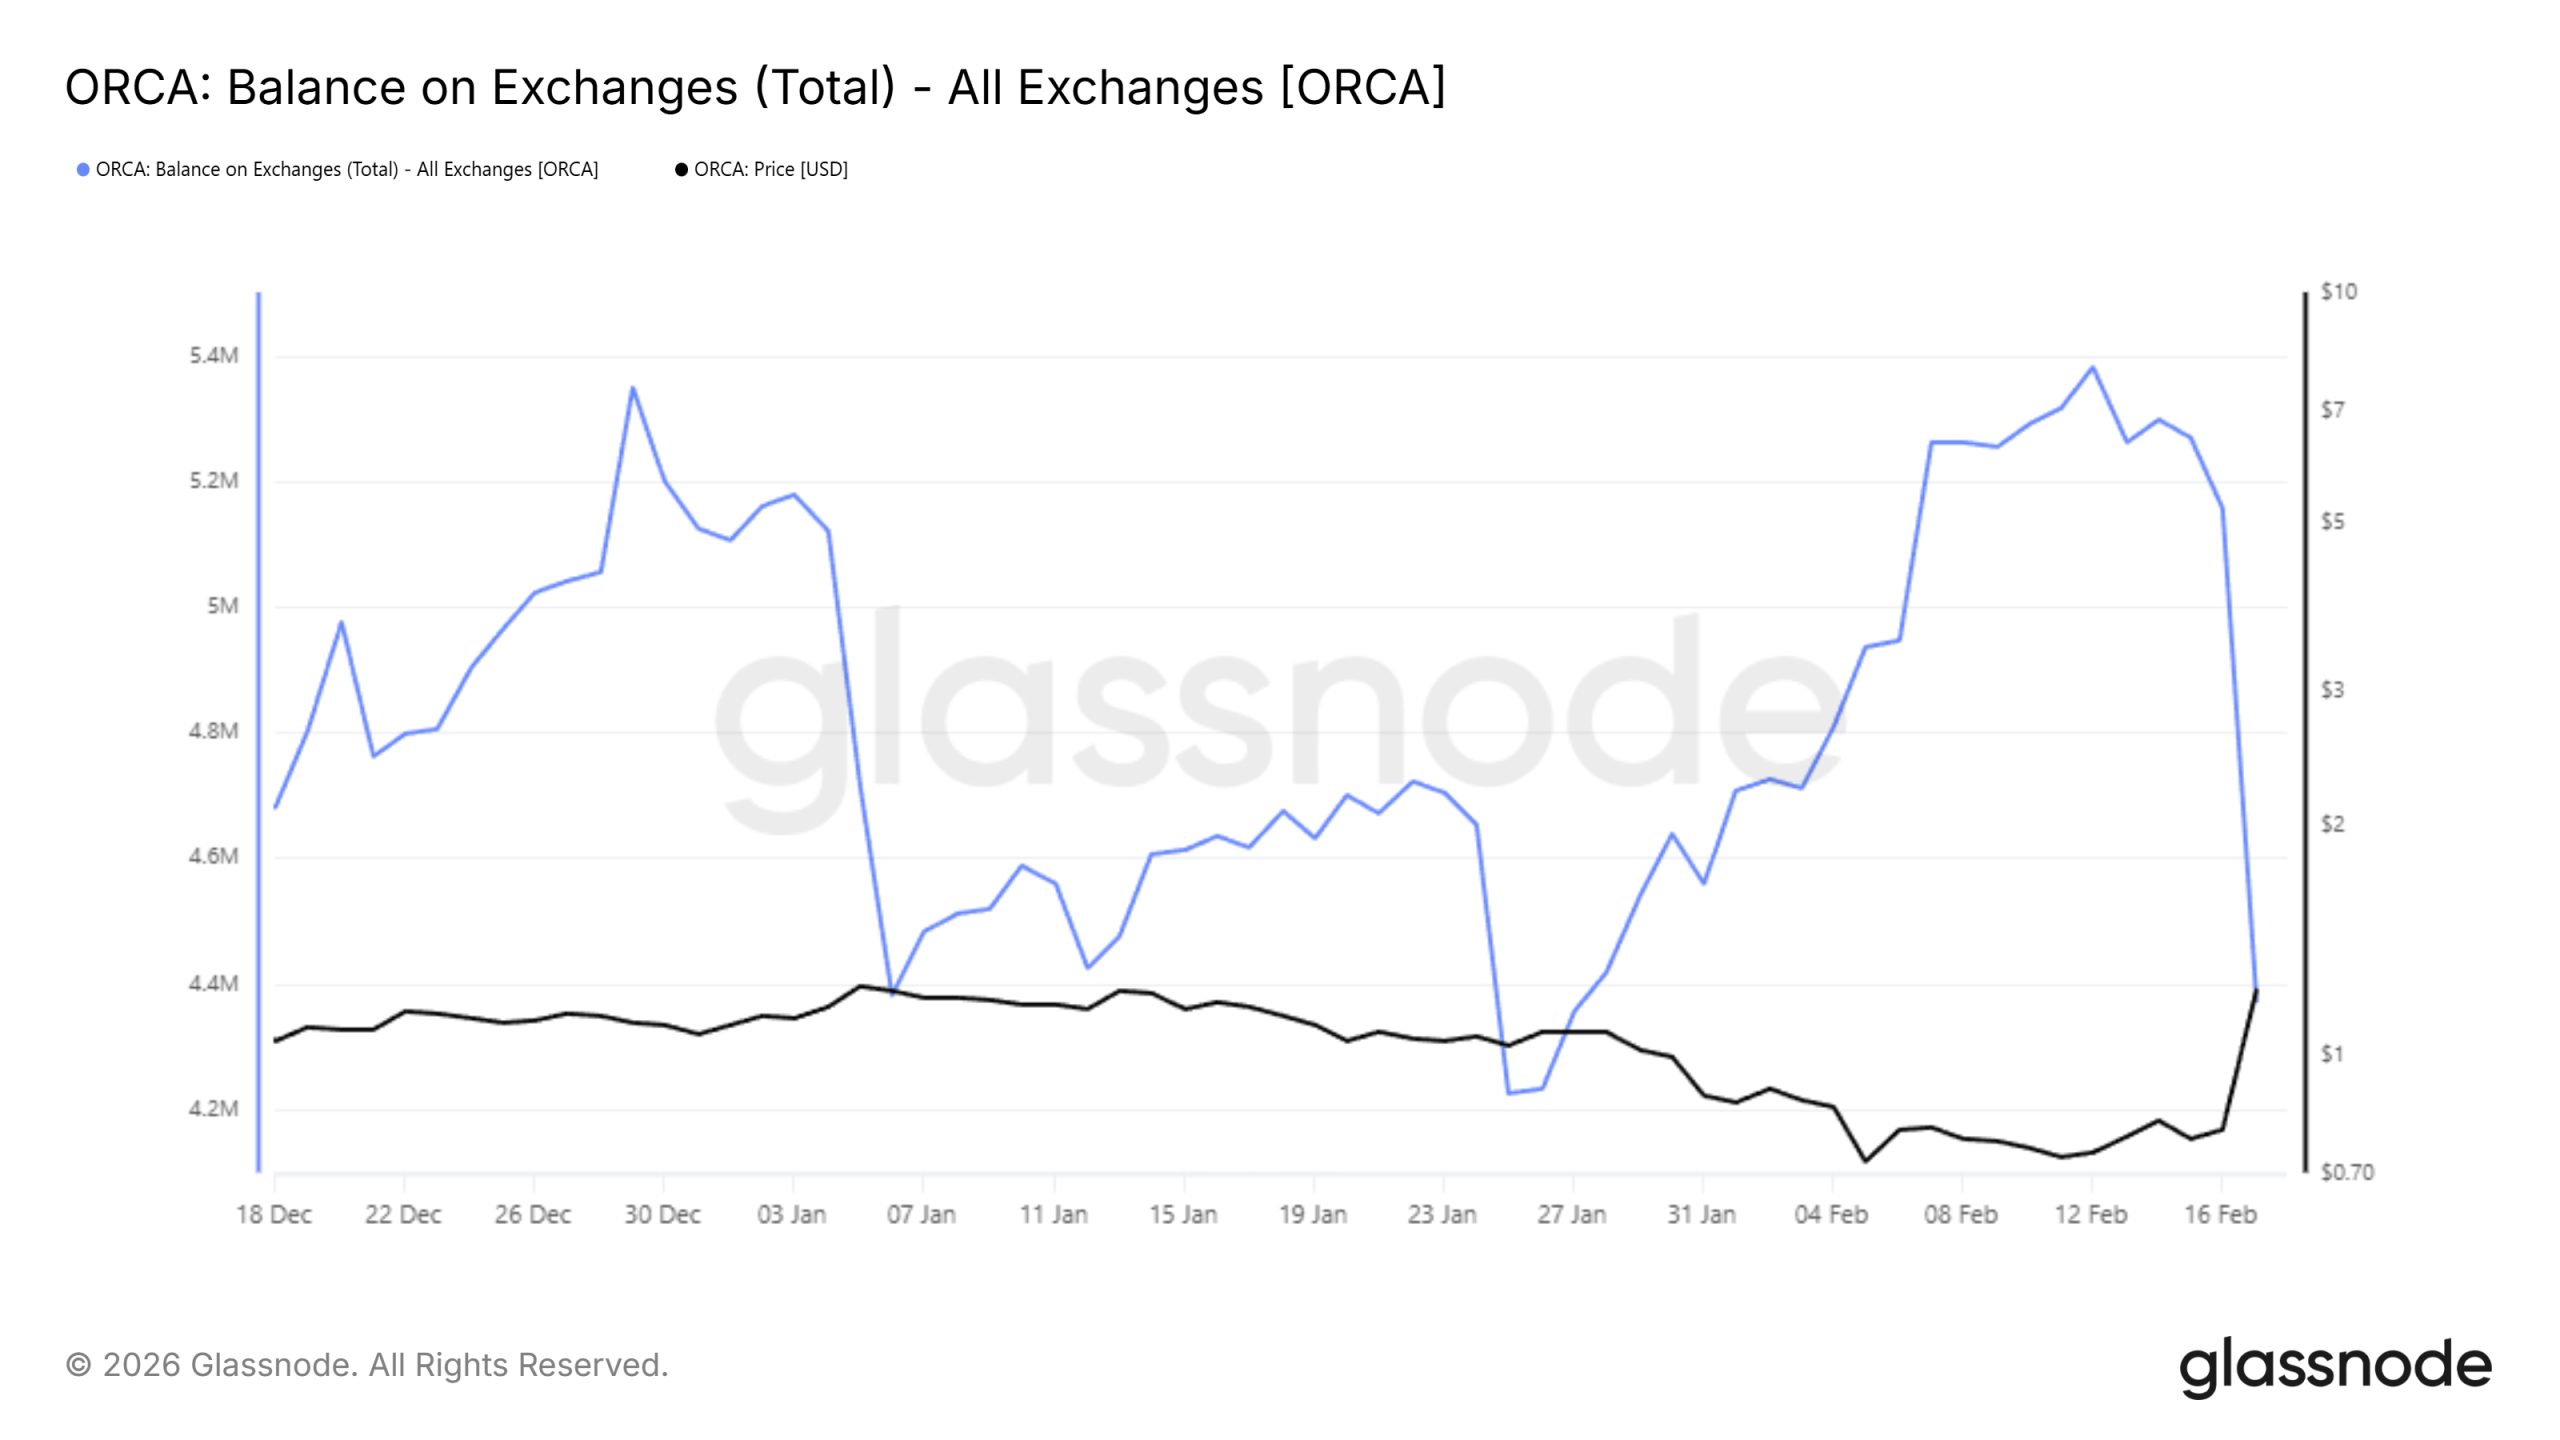
Task: Click the $0.70 right axis label
Action: coord(2346,1172)
